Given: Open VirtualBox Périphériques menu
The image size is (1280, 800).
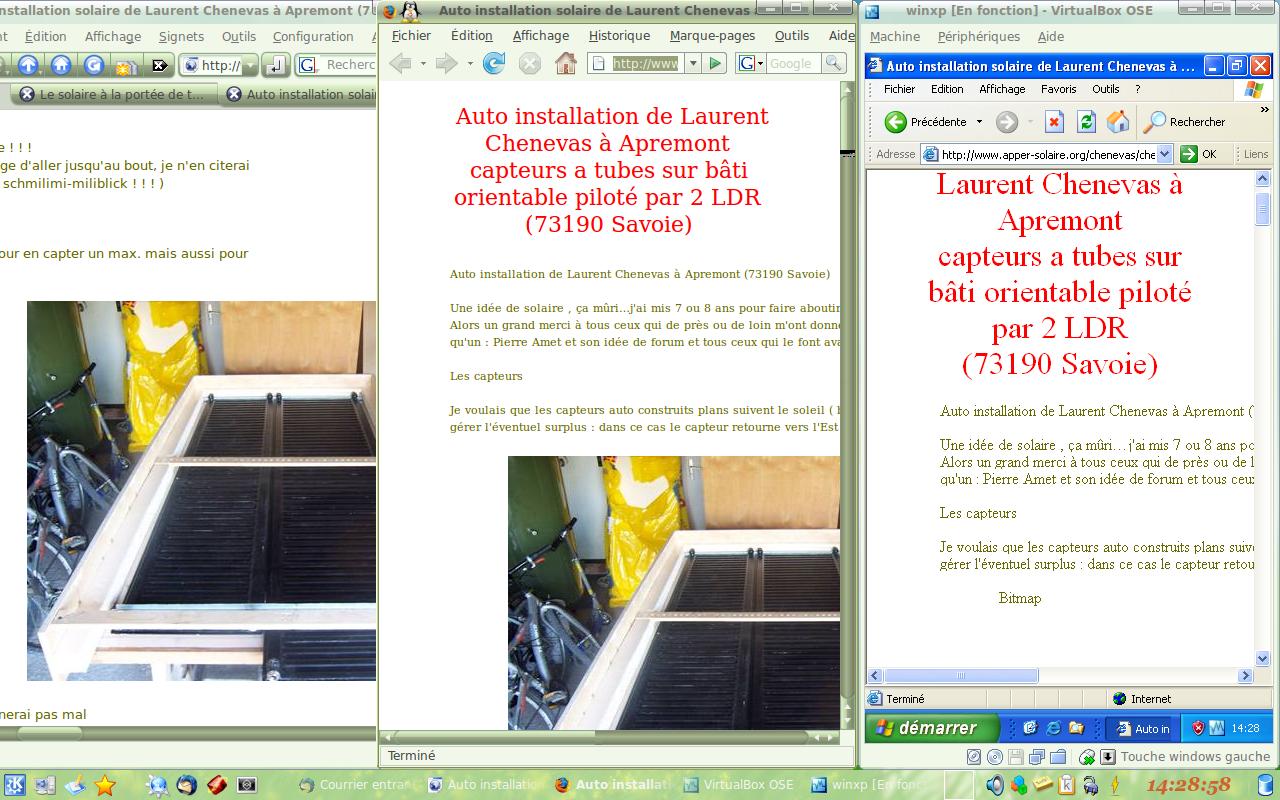Looking at the screenshot, I should click(x=978, y=37).
